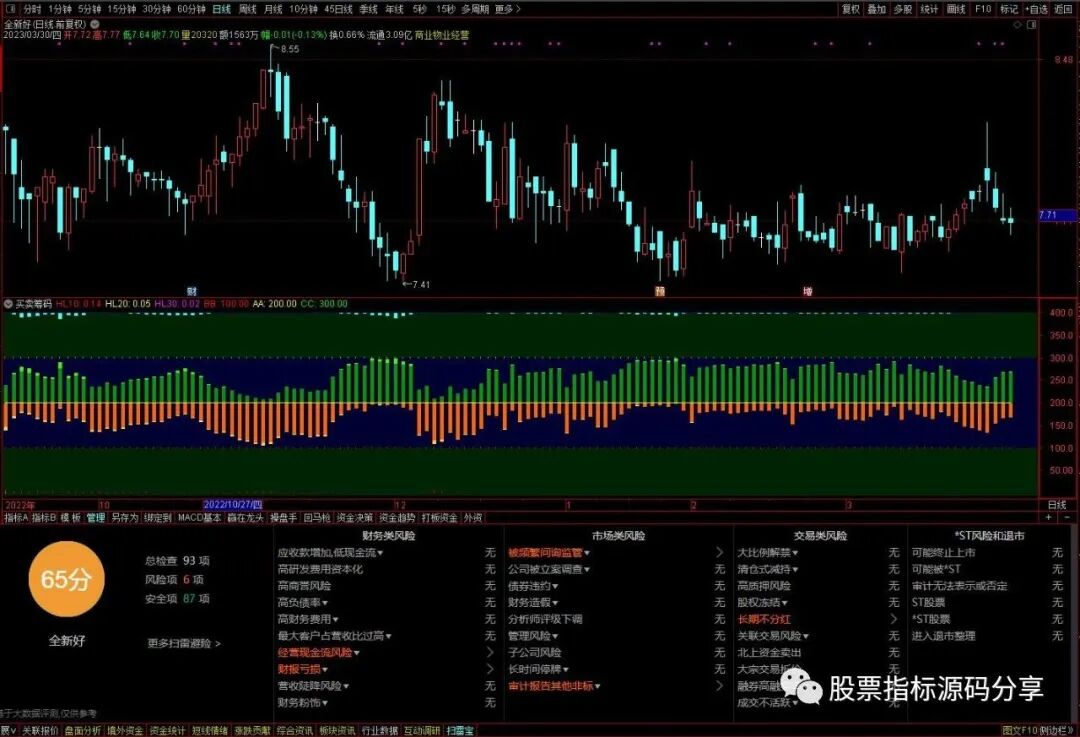Click the 返回 button

click(x=1064, y=9)
